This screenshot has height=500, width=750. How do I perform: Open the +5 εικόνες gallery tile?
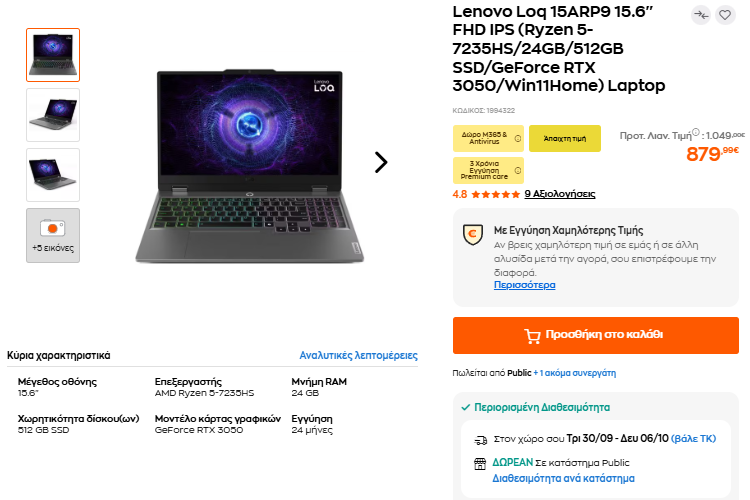click(53, 235)
